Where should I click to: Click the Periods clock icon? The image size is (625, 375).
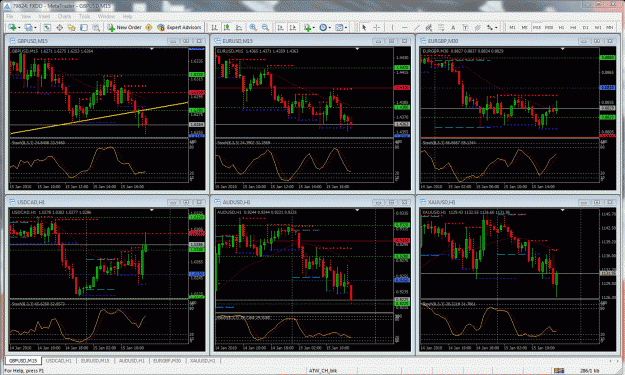[323, 27]
